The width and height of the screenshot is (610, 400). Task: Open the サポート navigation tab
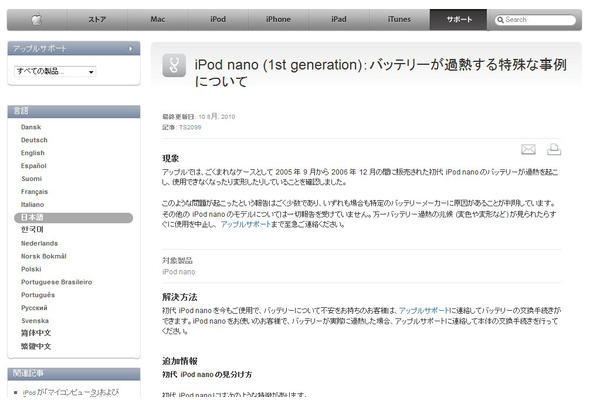[458, 19]
